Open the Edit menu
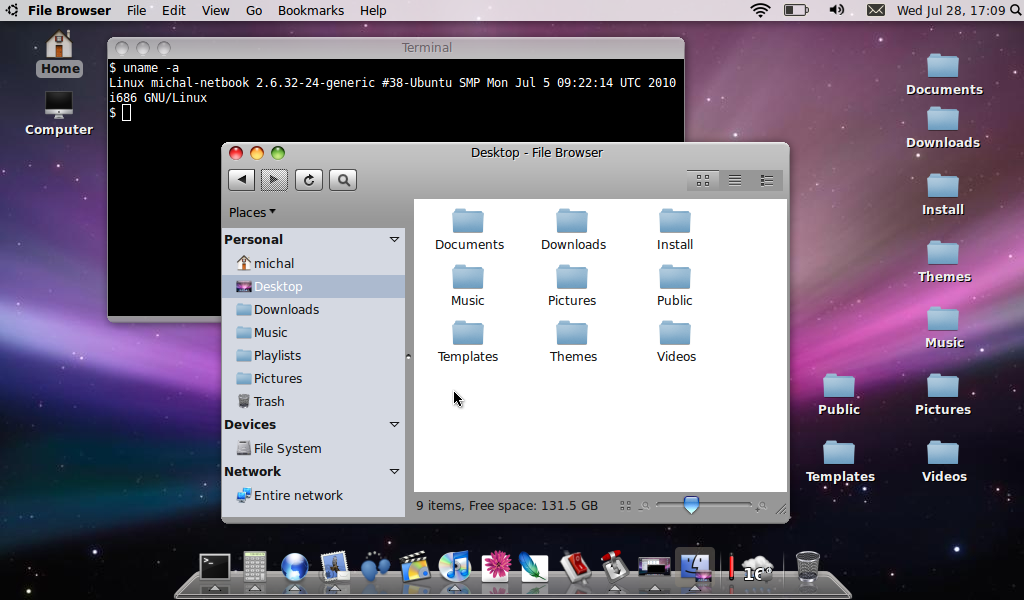Screen dimensions: 1024x600 click(x=174, y=10)
